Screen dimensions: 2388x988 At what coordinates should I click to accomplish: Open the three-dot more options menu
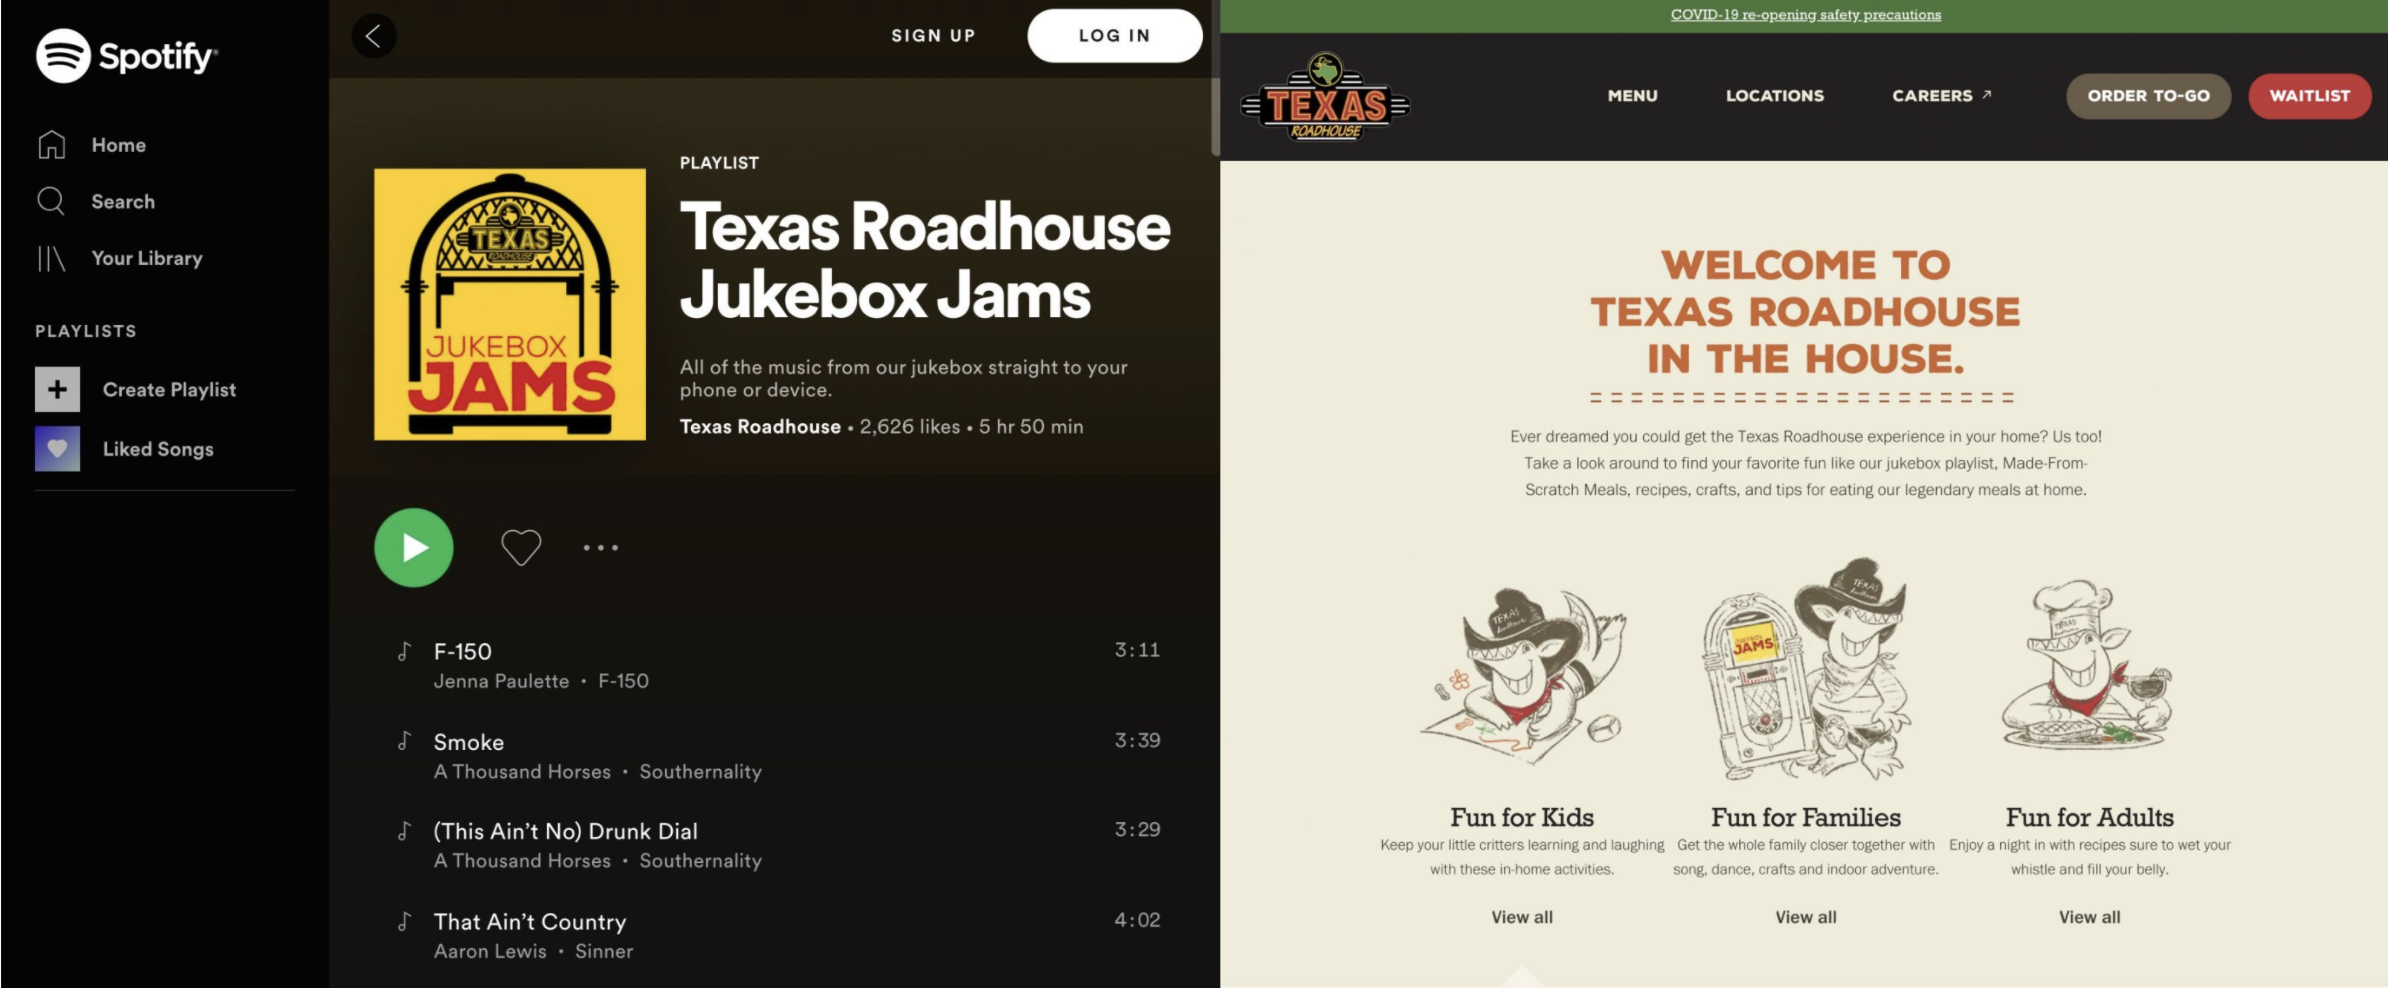601,547
